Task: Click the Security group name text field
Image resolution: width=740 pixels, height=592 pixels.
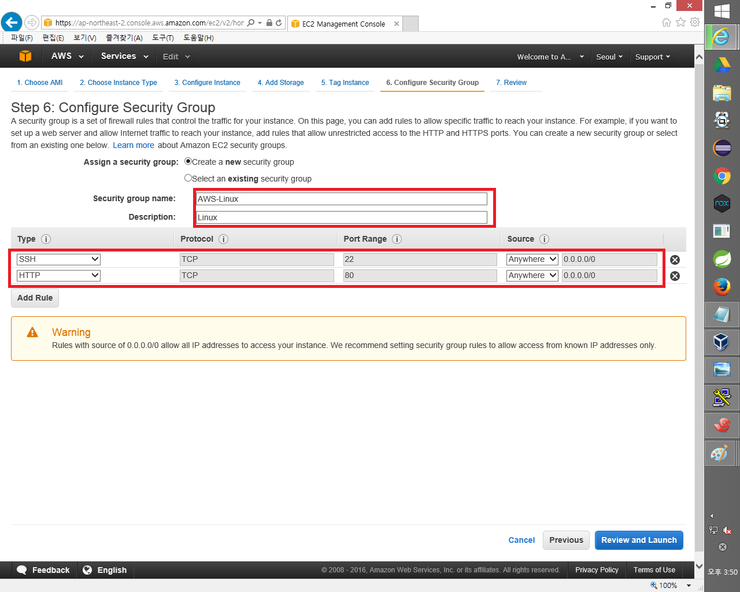Action: pyautogui.click(x=341, y=199)
